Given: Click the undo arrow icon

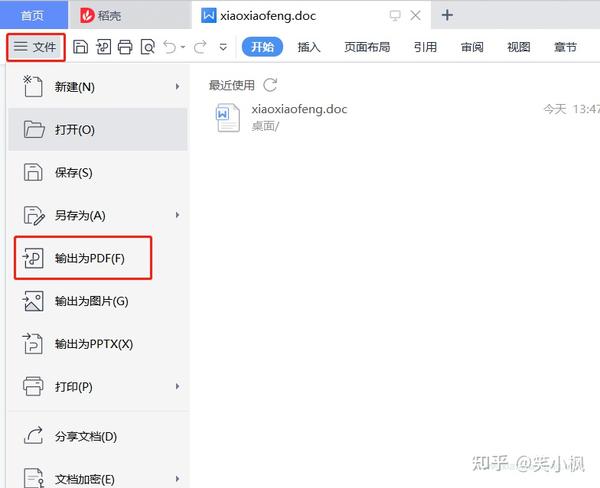Looking at the screenshot, I should pyautogui.click(x=170, y=47).
